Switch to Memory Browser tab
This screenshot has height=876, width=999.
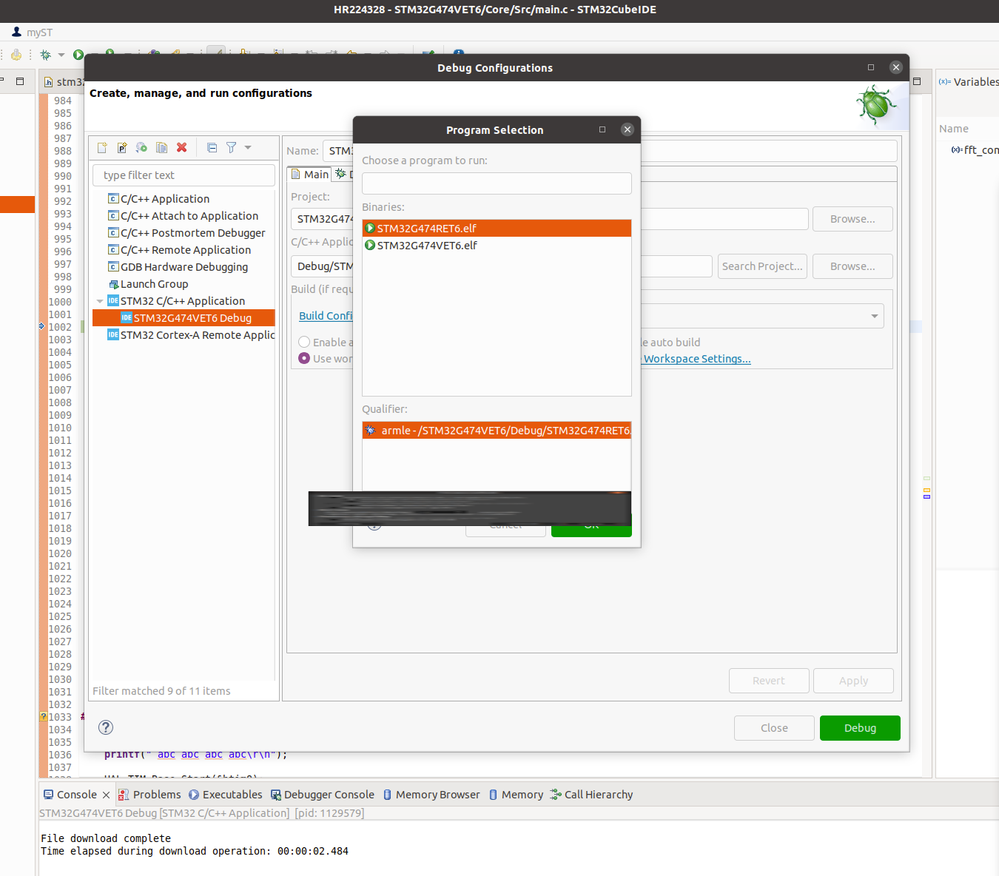431,794
